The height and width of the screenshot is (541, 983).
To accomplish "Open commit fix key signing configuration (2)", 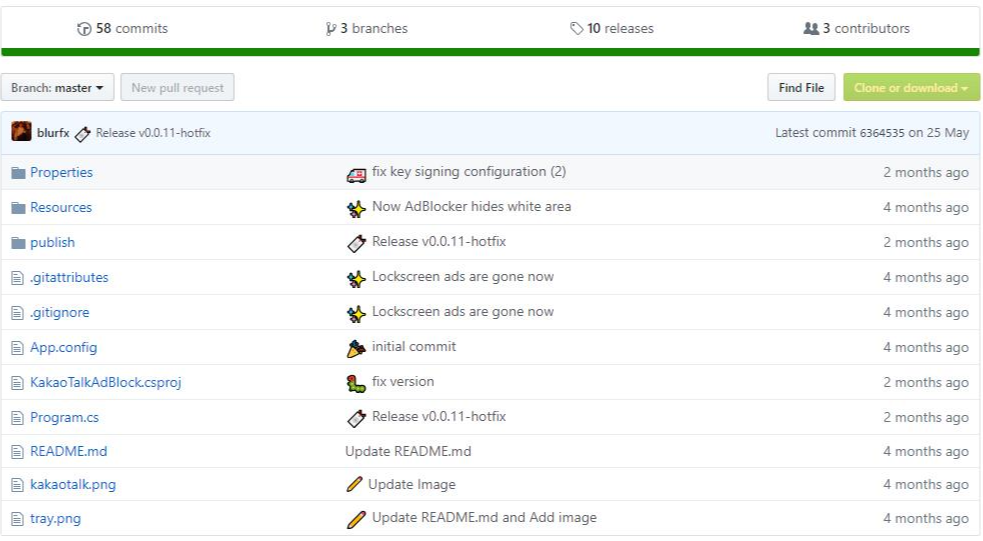I will 469,171.
